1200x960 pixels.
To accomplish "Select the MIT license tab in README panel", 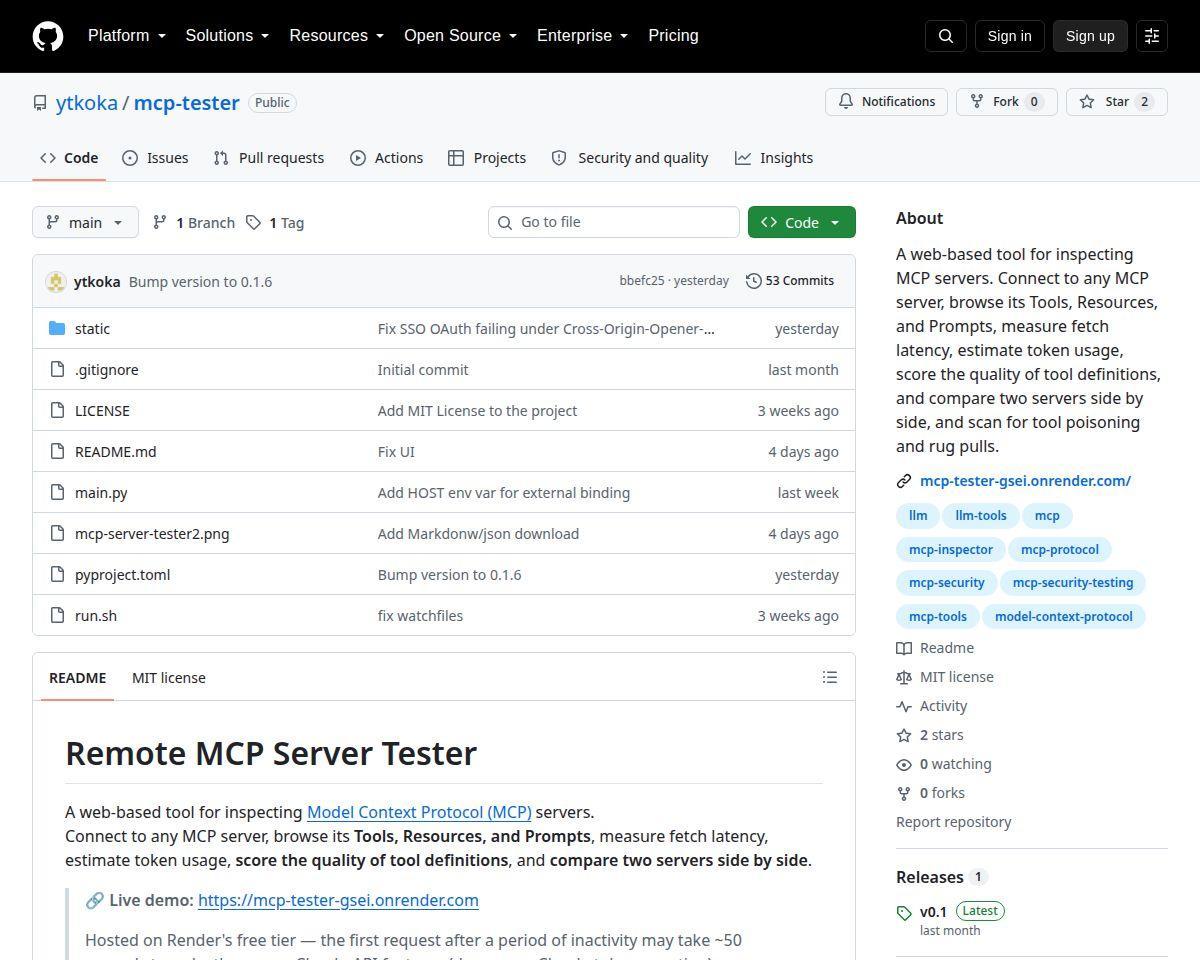I will click(169, 678).
